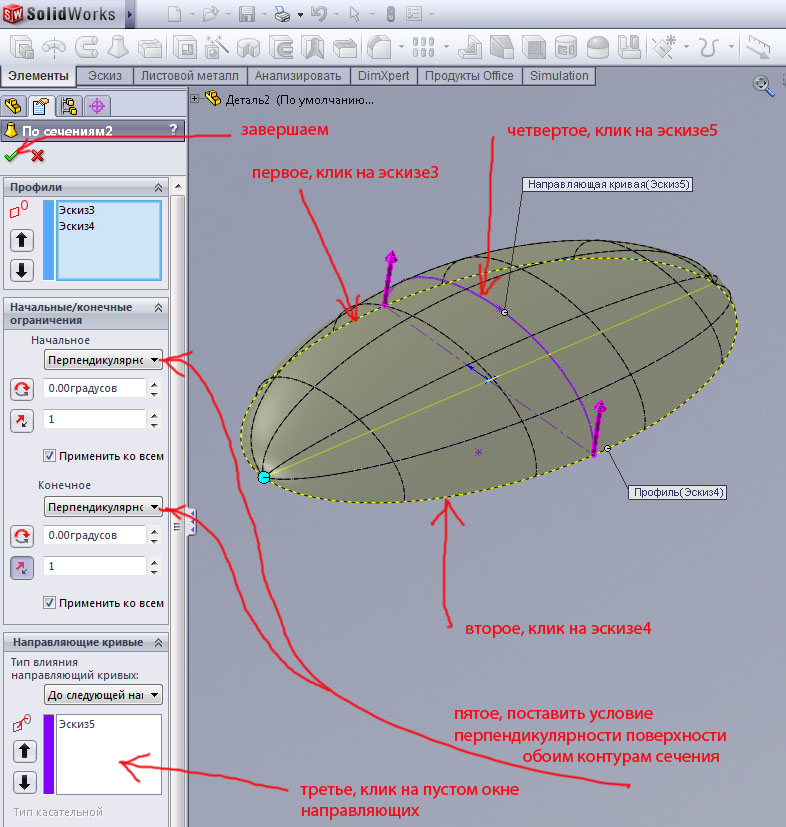Move profile up in Профили list

(x=22, y=240)
